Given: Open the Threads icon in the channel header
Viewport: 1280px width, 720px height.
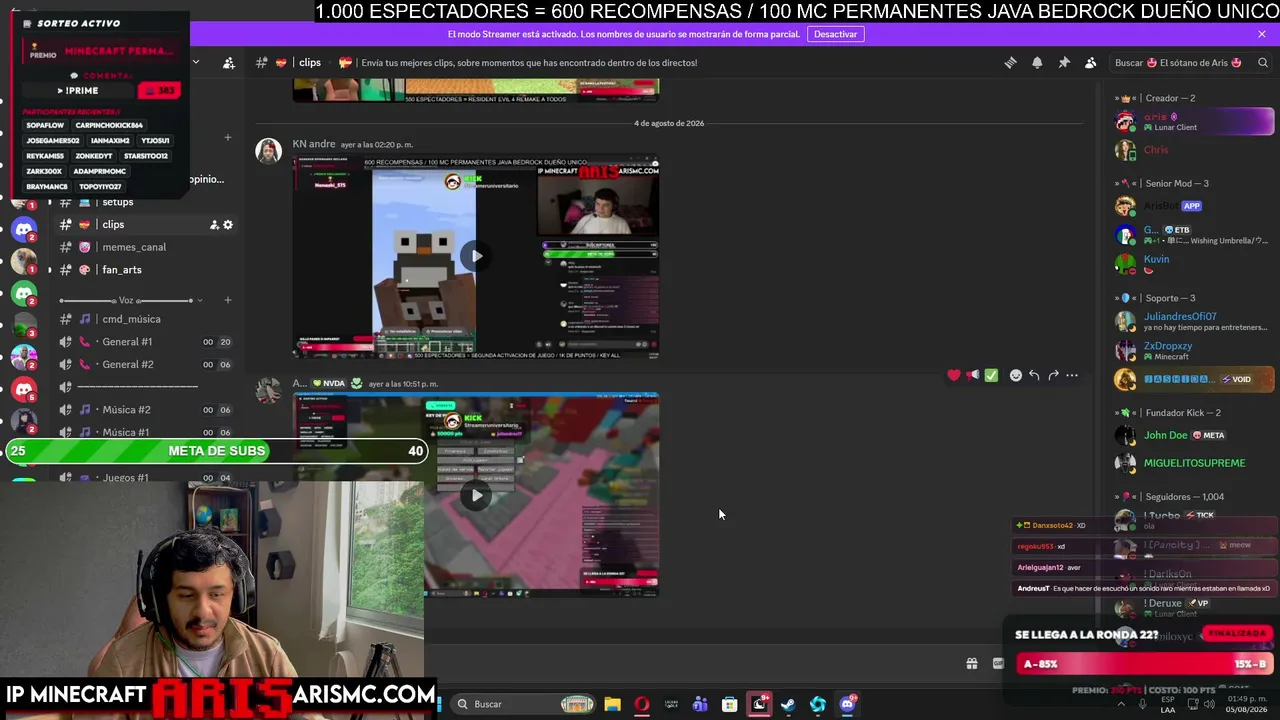Looking at the screenshot, I should click(x=1010, y=62).
